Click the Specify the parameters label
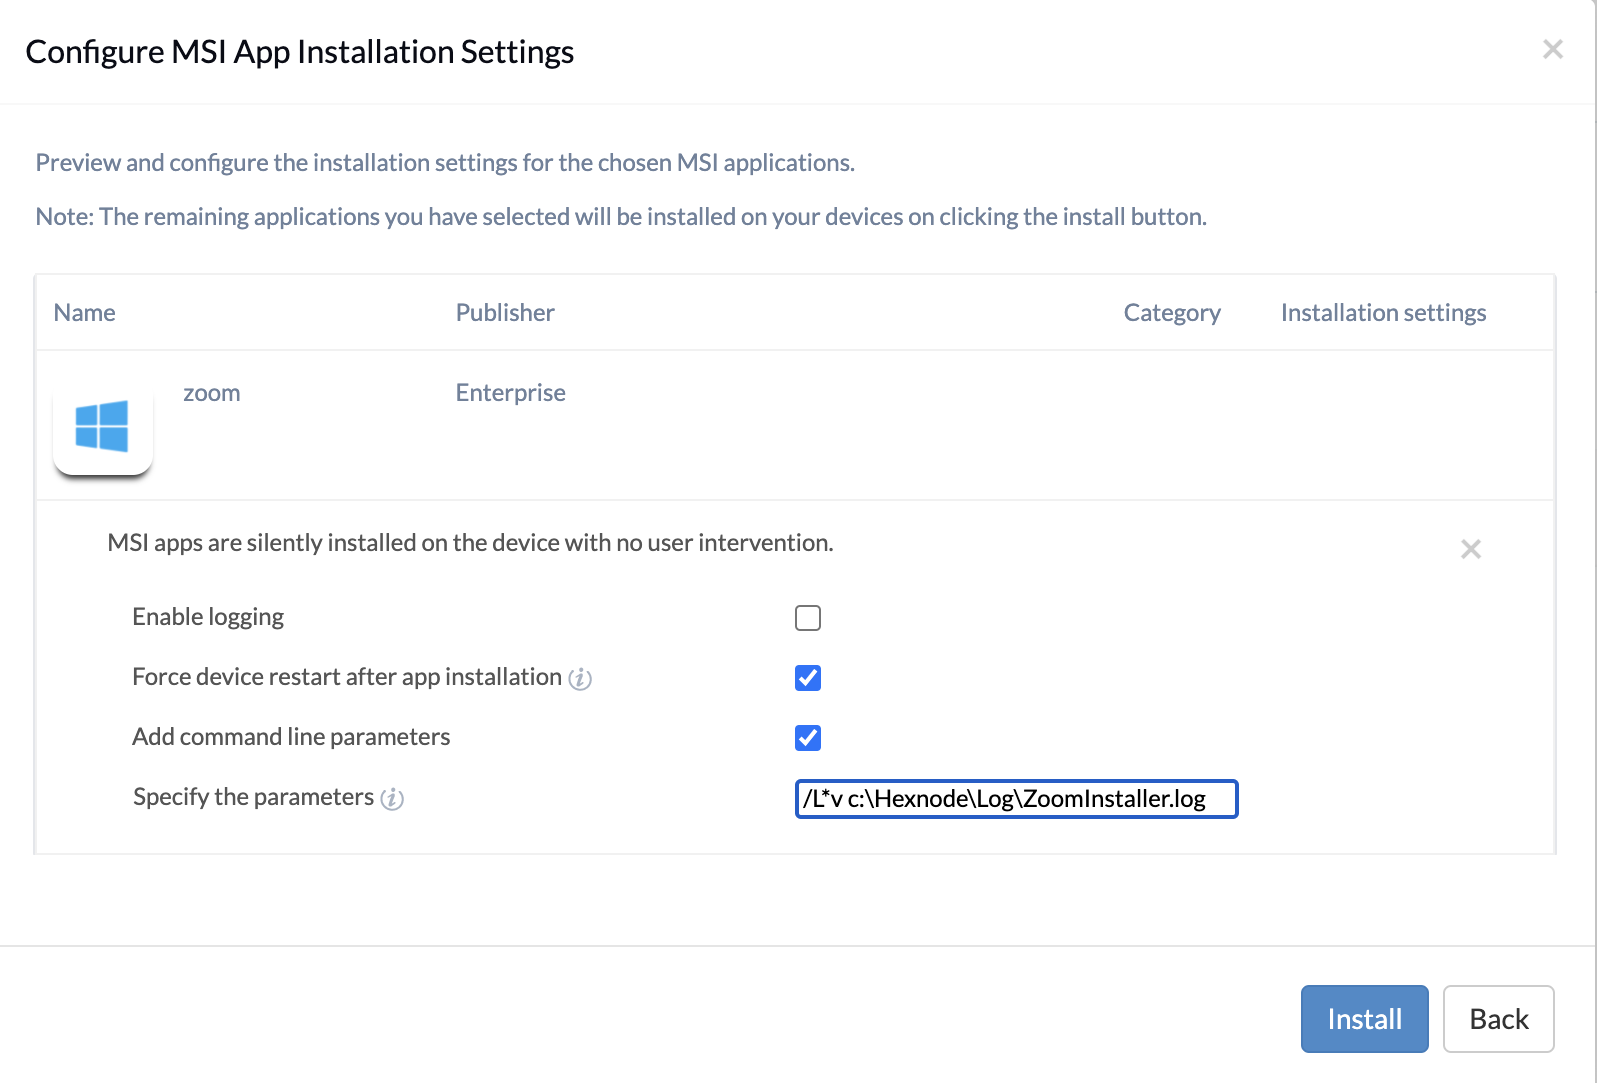The height and width of the screenshot is (1083, 1597). click(253, 797)
